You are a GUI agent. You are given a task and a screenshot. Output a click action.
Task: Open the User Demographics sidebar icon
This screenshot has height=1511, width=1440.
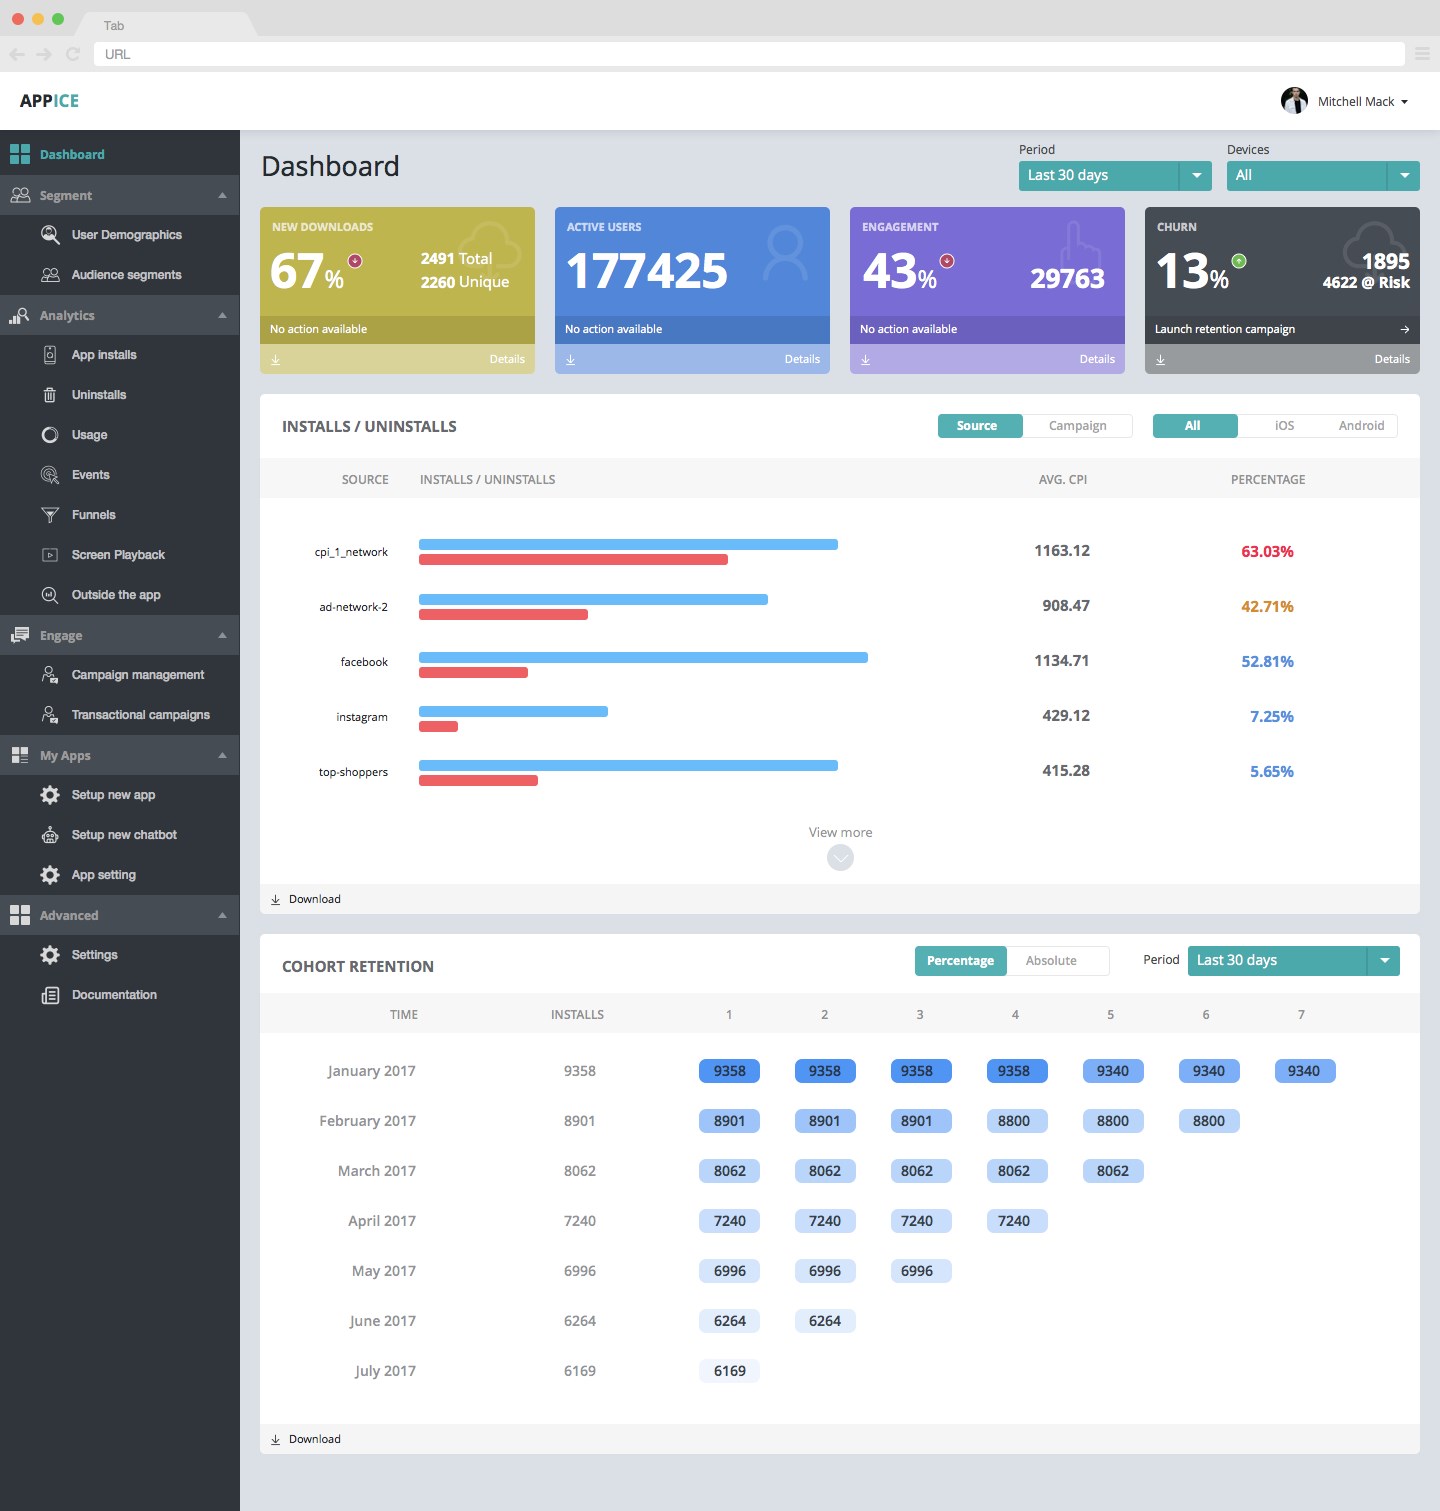(x=50, y=235)
